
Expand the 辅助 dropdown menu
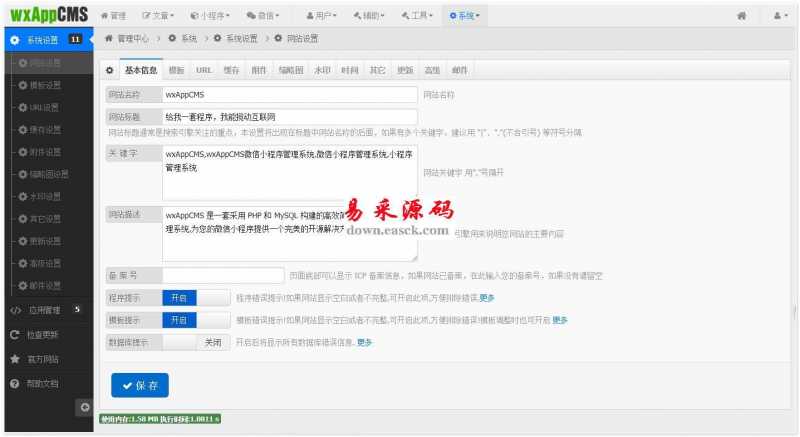pos(369,16)
